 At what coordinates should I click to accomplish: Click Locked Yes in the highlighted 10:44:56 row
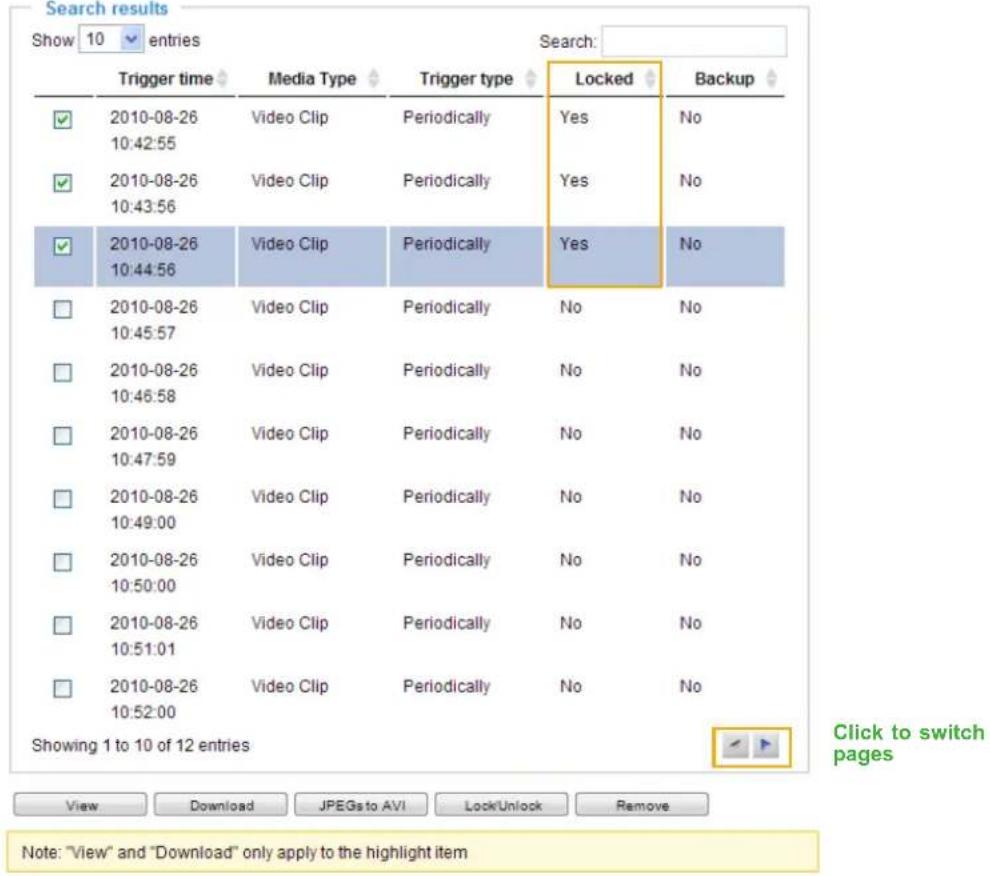pyautogui.click(x=574, y=244)
